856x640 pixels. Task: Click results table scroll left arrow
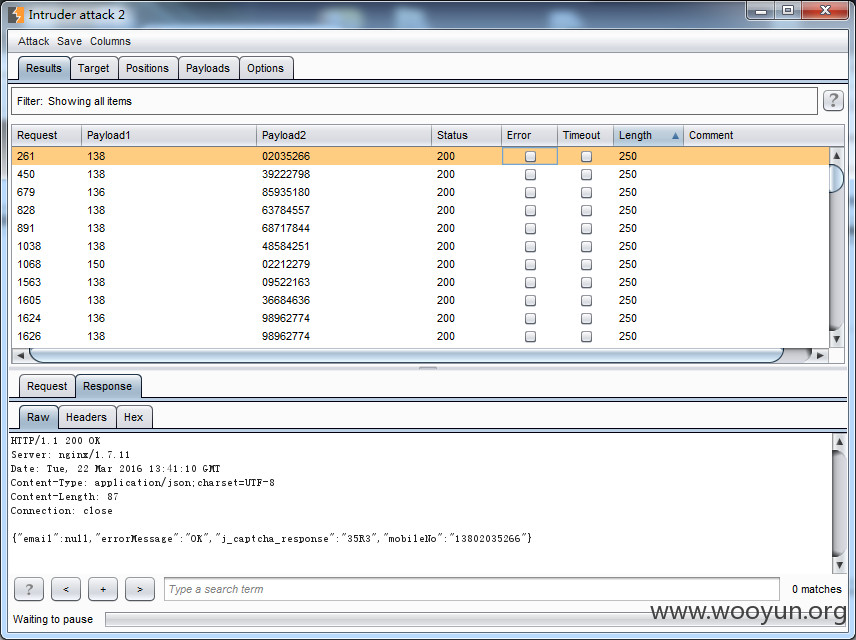(x=20, y=355)
